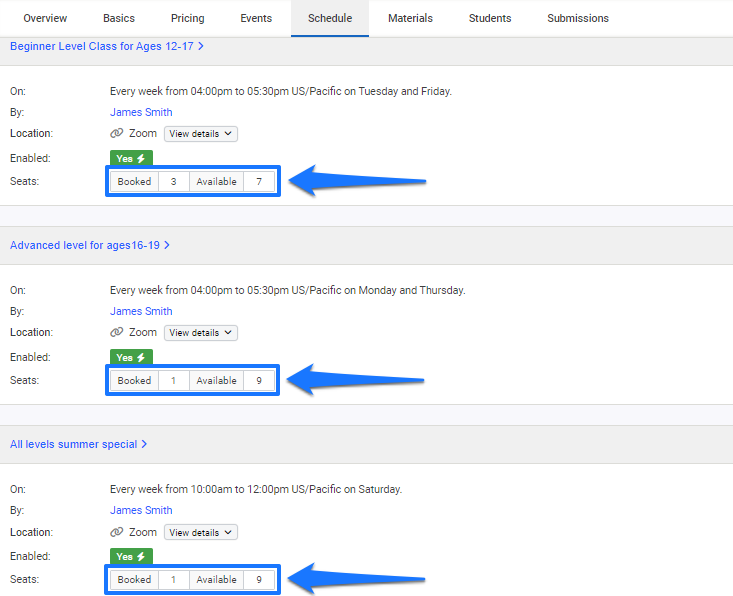Screen dimensions: 733x596
Task: Click Available count 7 in the Beginner class seats
Action: coord(259,181)
